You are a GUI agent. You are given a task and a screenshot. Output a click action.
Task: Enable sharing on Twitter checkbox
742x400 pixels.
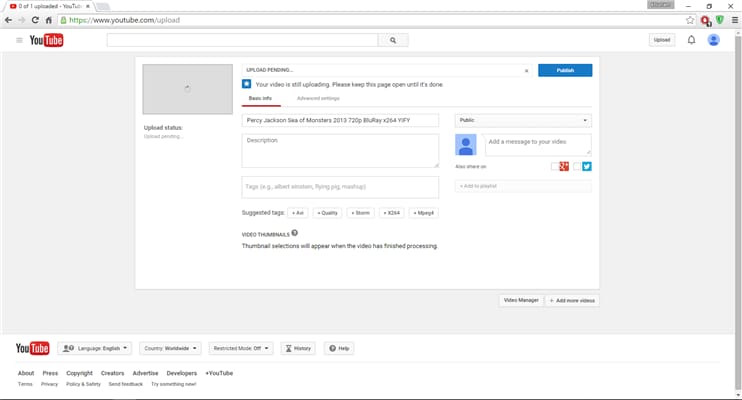click(x=577, y=167)
